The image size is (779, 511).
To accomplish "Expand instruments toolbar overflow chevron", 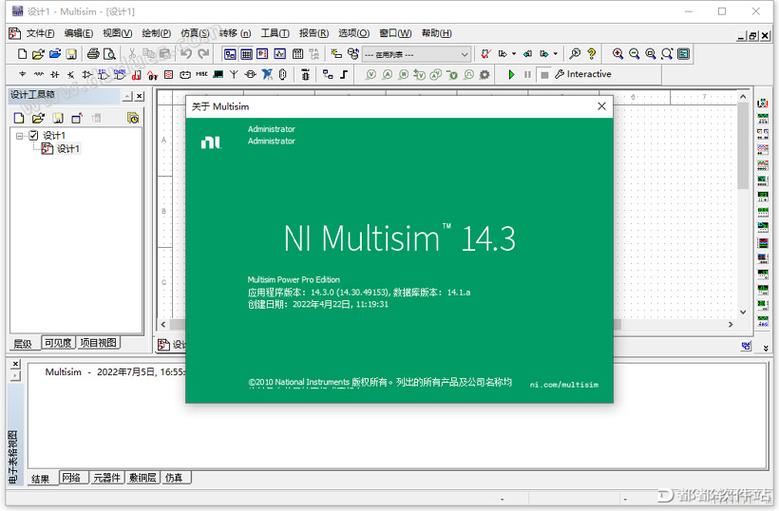I will pyautogui.click(x=766, y=348).
